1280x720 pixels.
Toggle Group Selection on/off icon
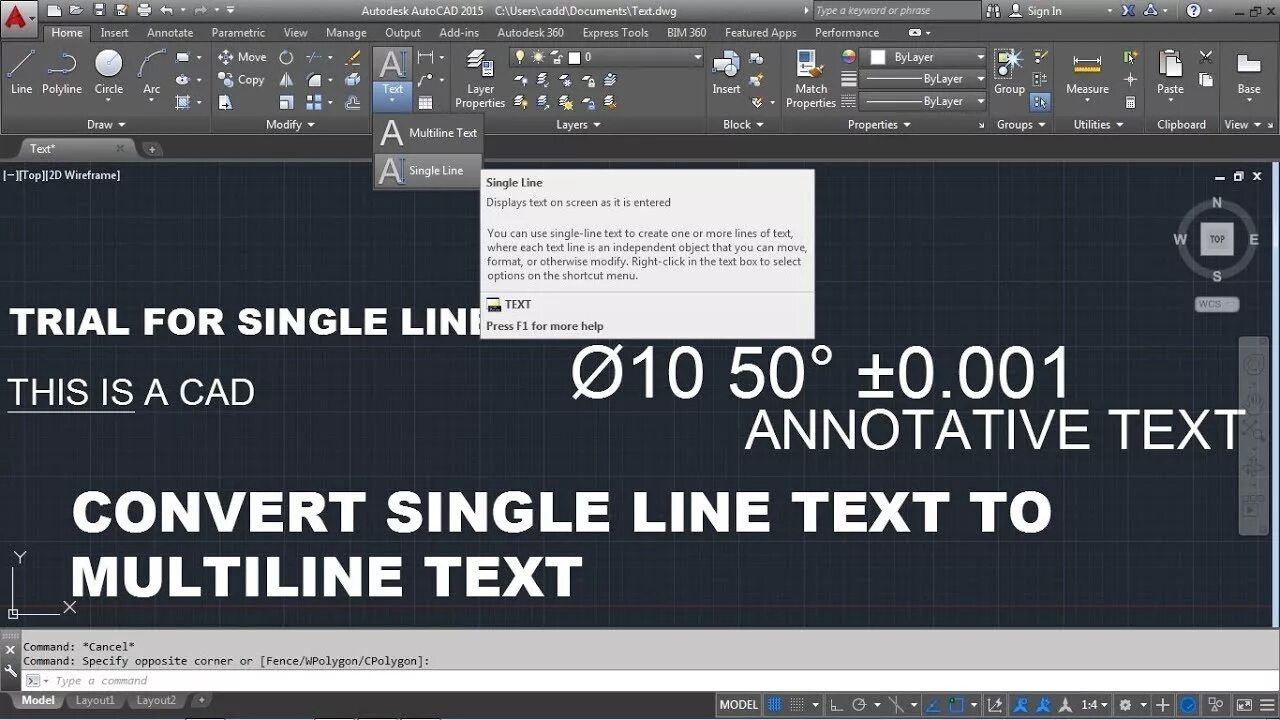coord(1040,102)
